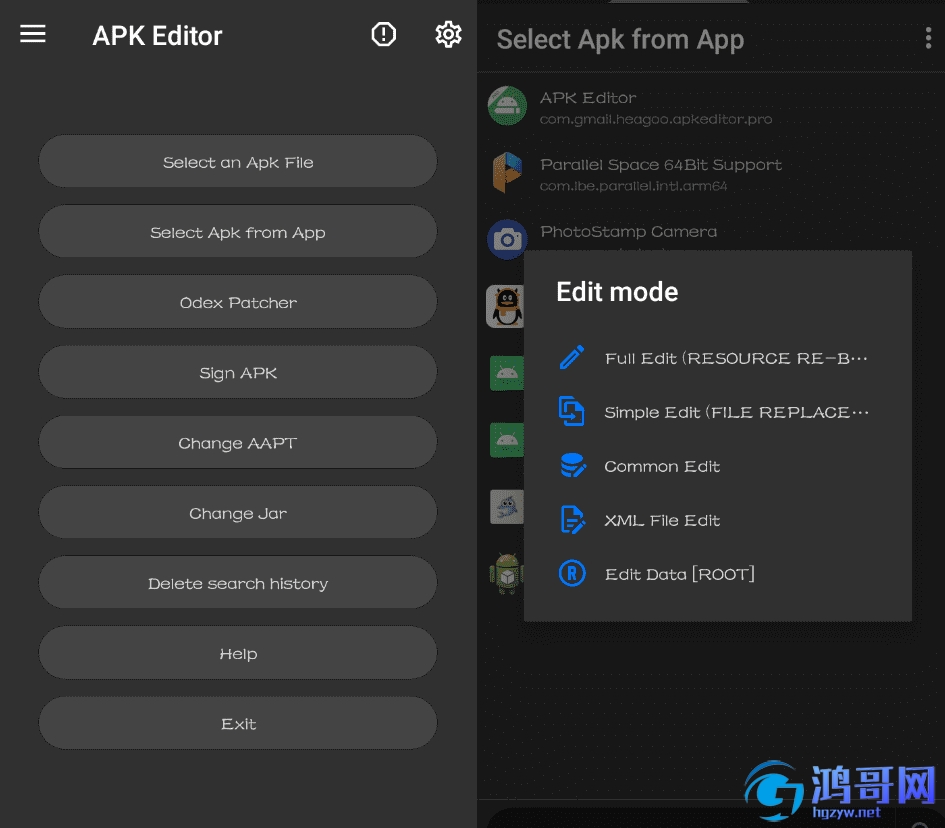Click the XML File Edit document icon
The height and width of the screenshot is (828, 945).
tap(571, 520)
